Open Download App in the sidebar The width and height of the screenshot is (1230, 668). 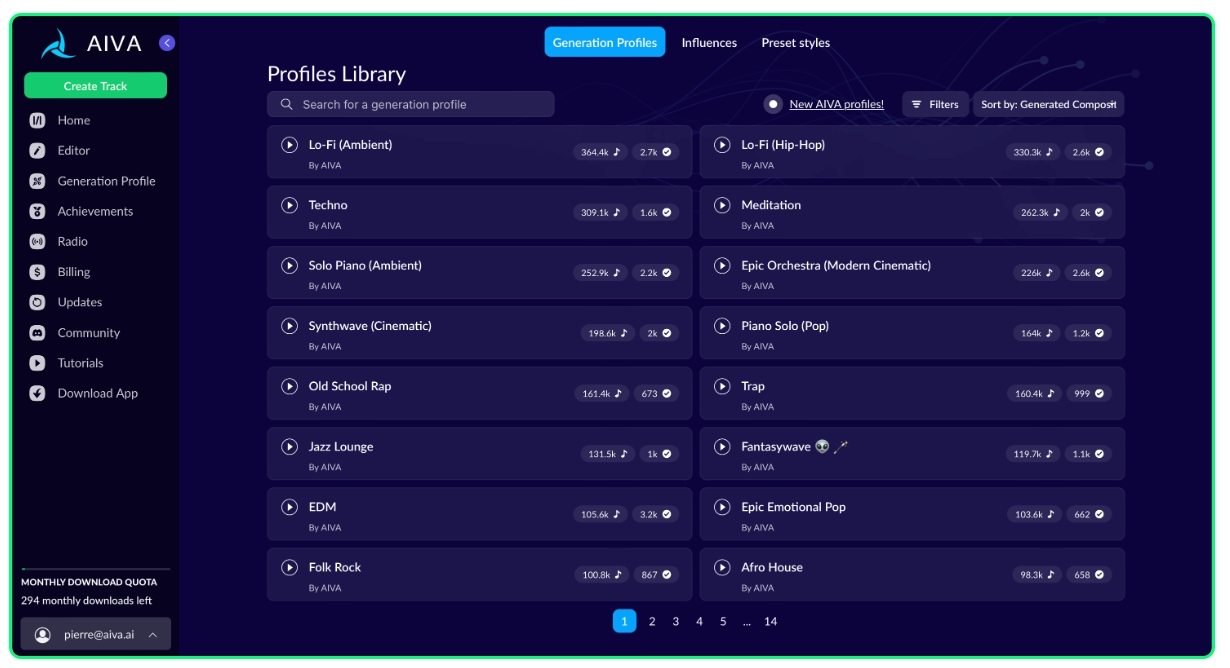point(98,393)
